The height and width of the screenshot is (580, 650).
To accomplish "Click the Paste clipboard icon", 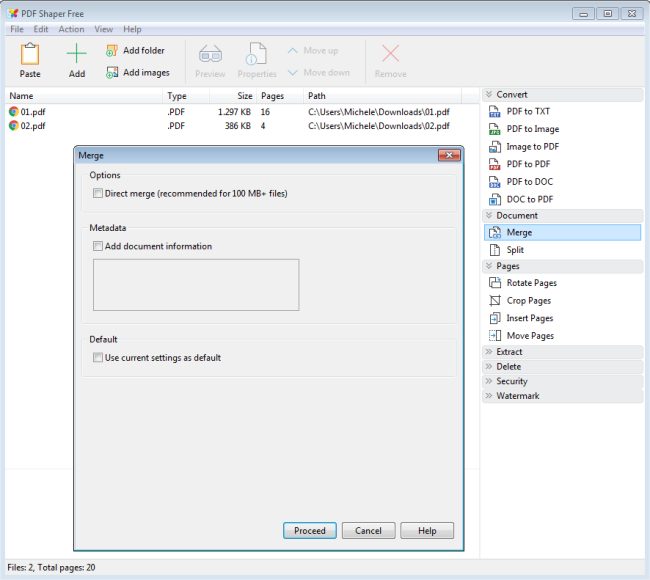I will click(30, 54).
